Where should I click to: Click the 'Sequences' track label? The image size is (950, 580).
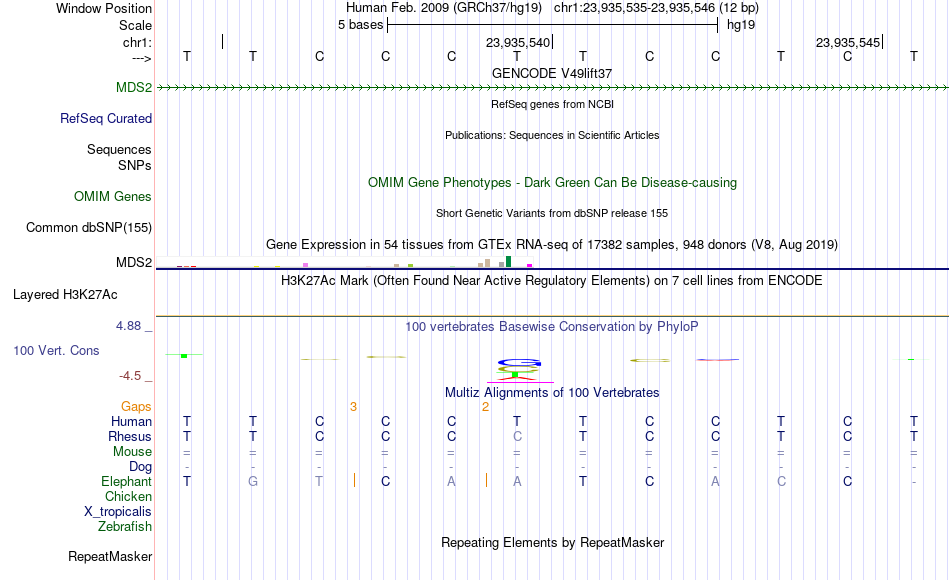(x=119, y=149)
